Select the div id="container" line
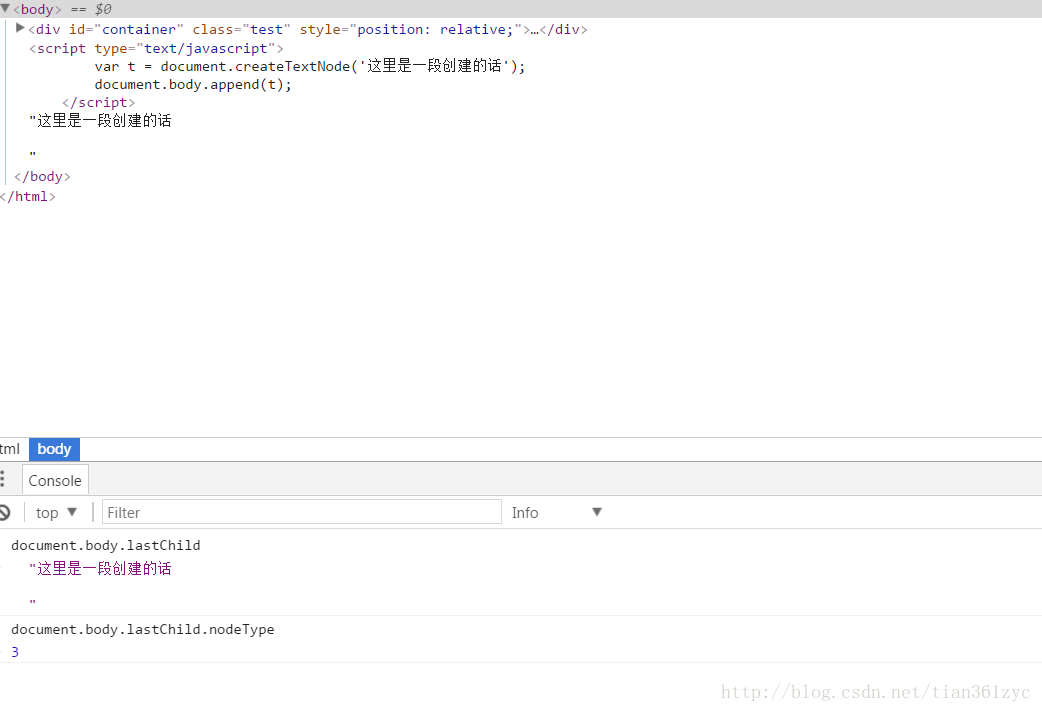This screenshot has width=1042, height=712. tap(308, 29)
